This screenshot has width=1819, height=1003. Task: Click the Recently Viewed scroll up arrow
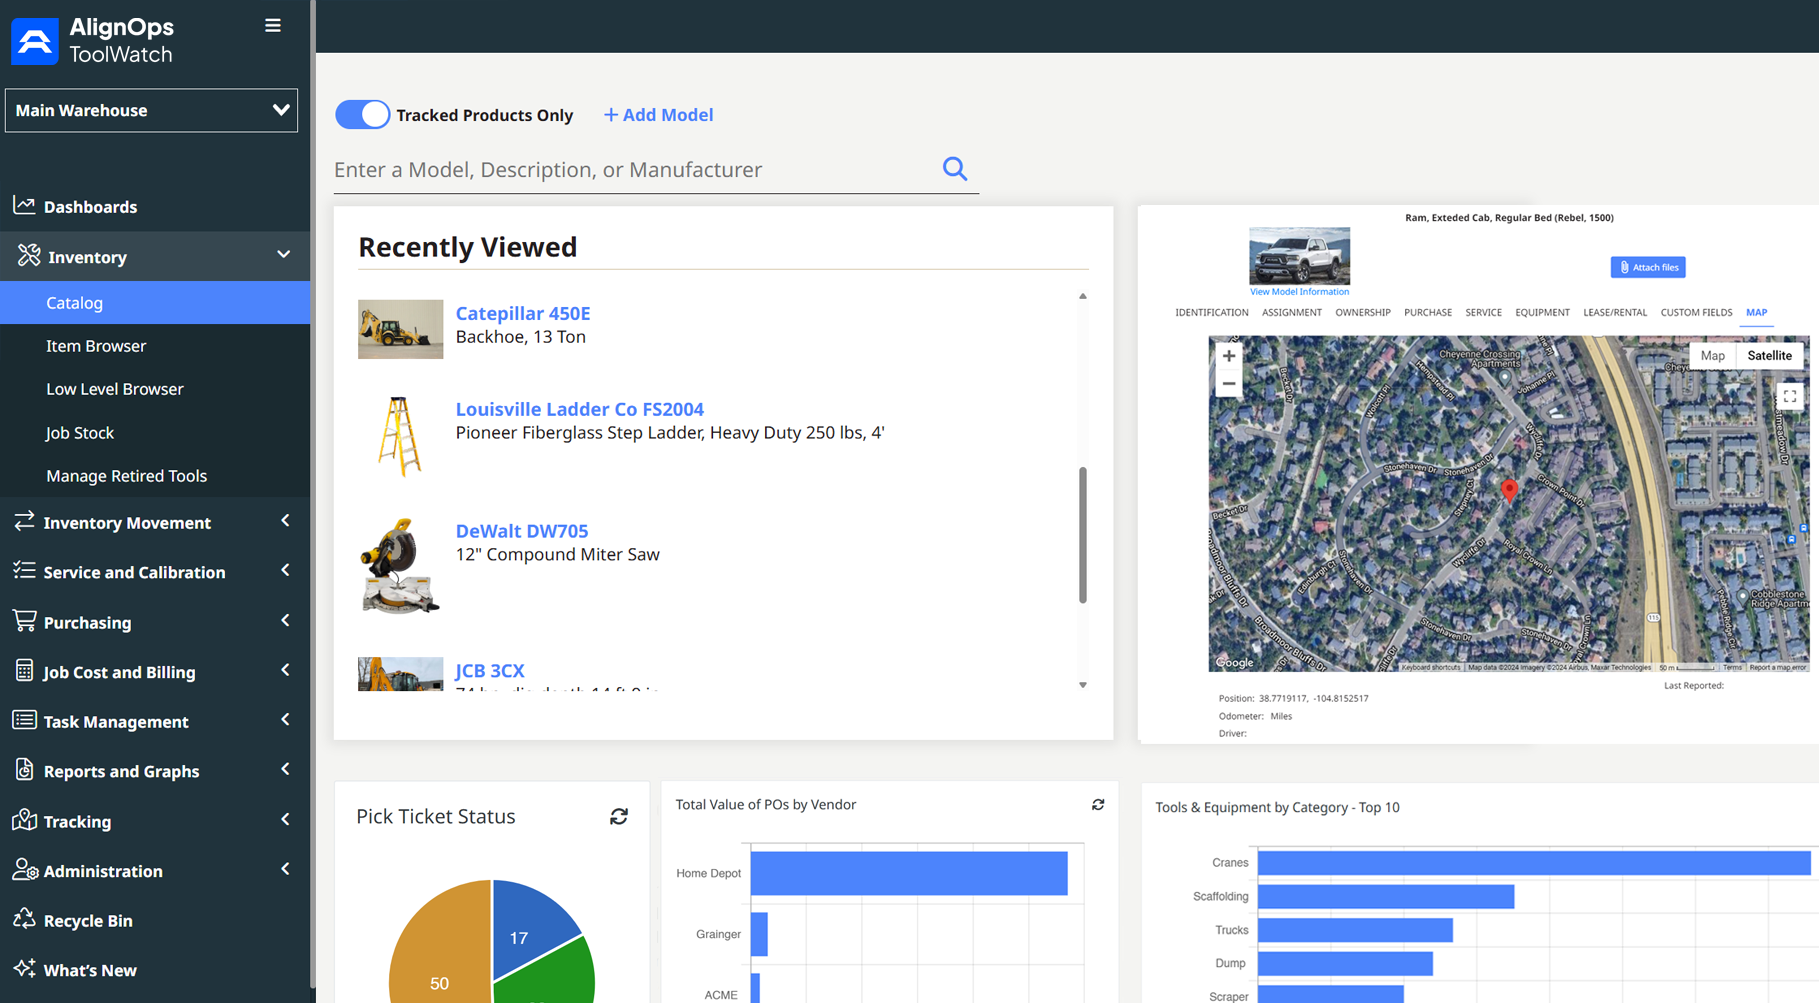[x=1083, y=296]
